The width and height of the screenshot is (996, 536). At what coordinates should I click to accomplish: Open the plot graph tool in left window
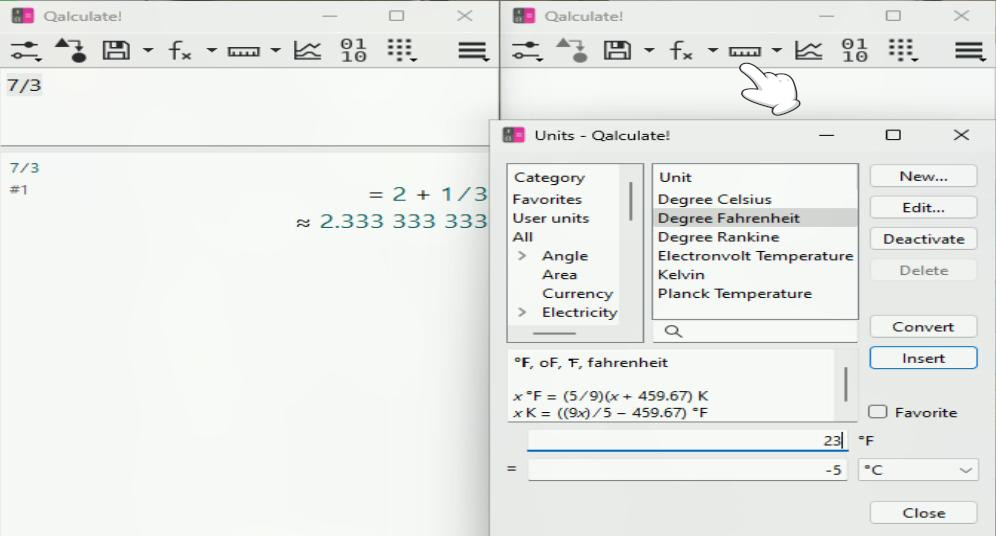pos(306,50)
